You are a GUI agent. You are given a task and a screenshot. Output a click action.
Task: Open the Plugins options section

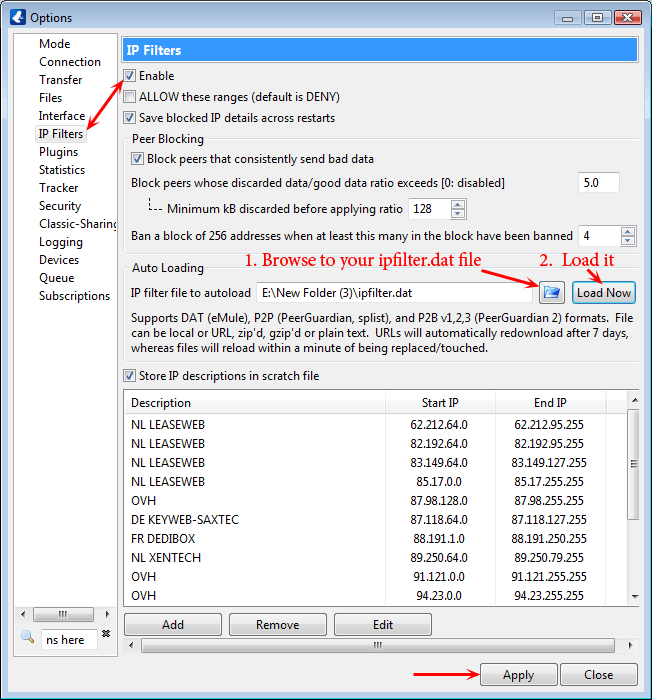[58, 152]
